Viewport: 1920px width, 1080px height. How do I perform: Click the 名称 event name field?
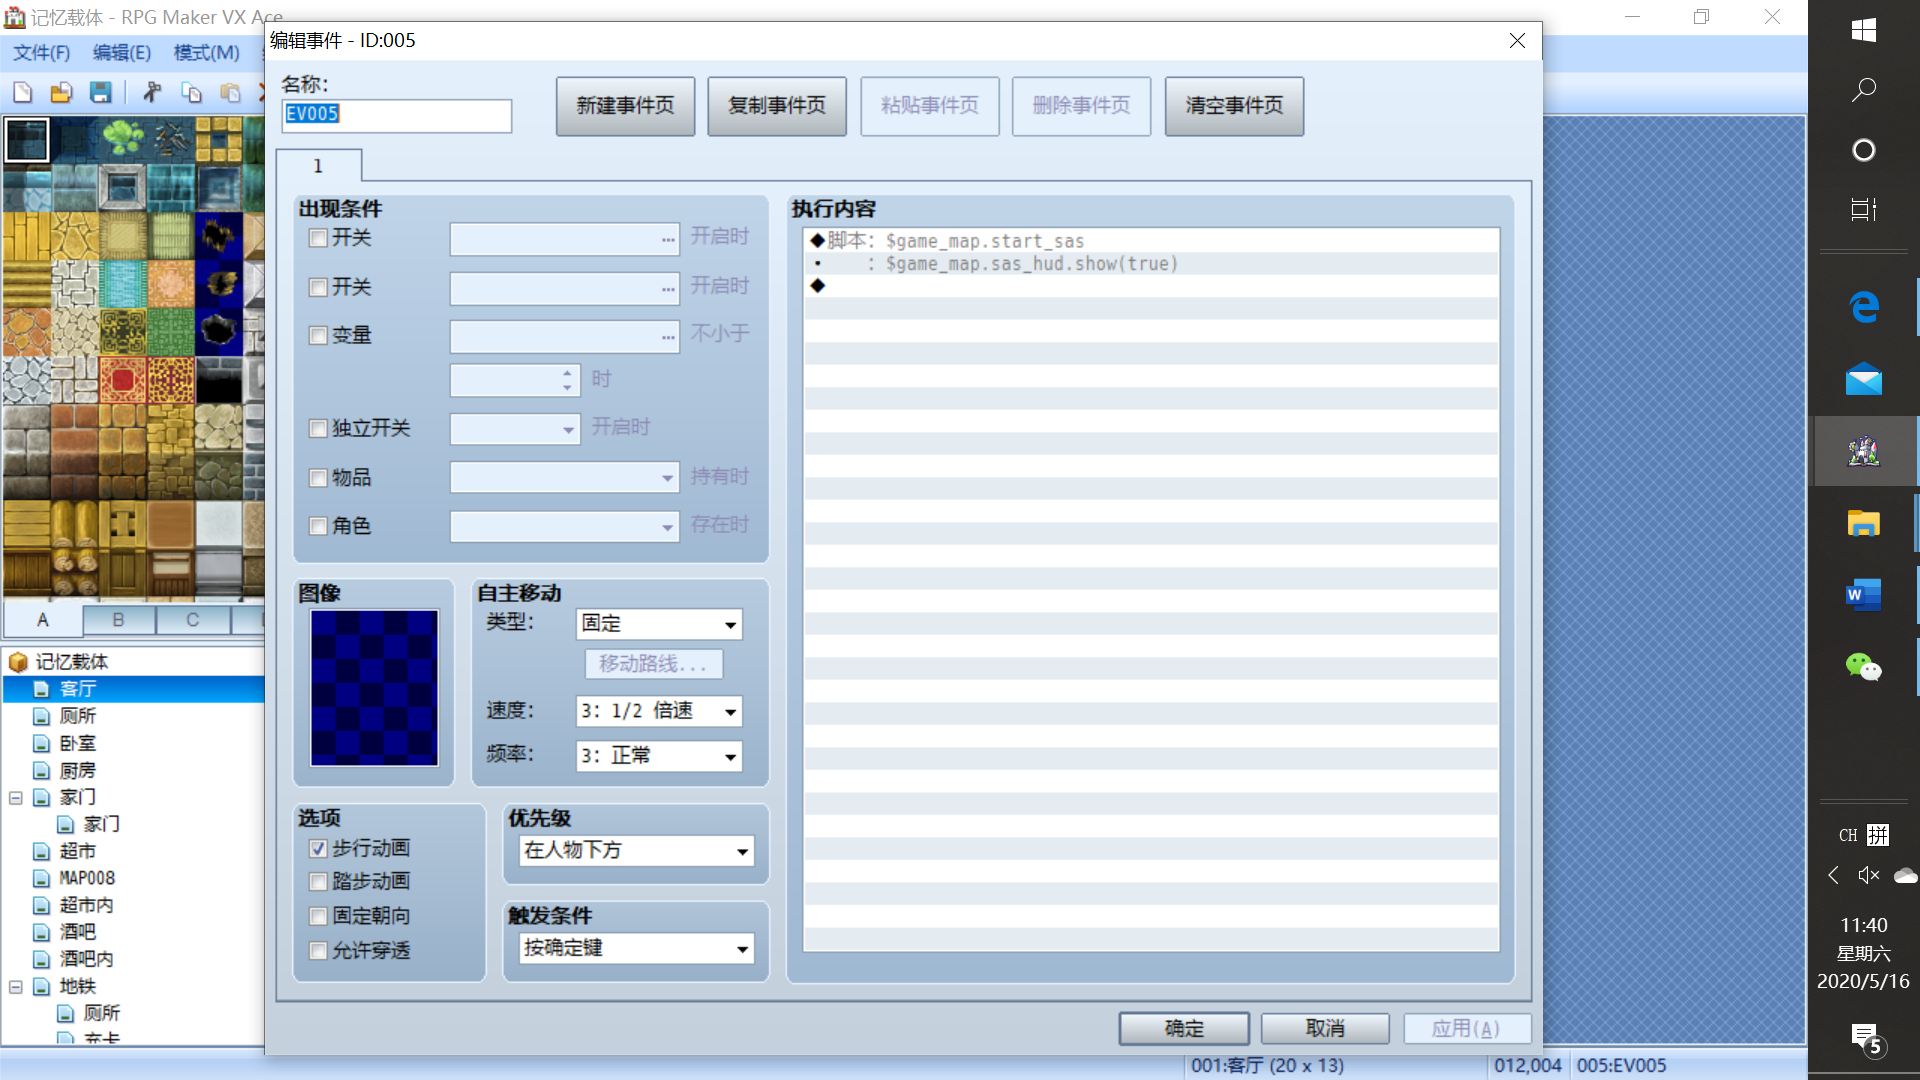[397, 115]
